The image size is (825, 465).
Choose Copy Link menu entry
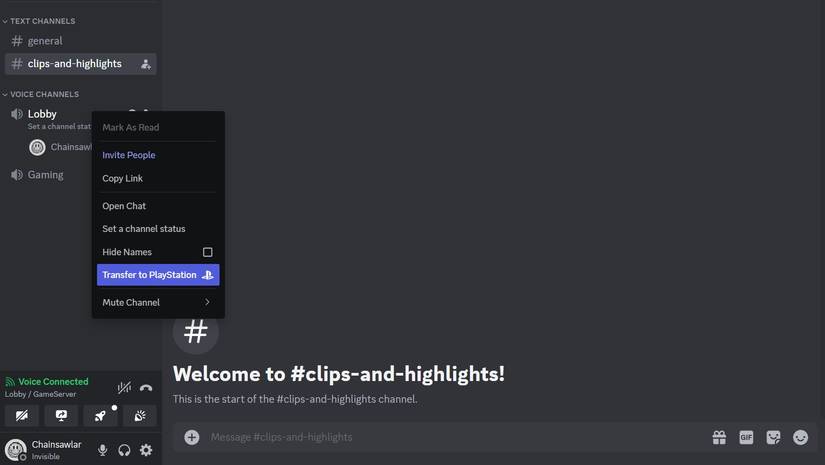pyautogui.click(x=158, y=178)
